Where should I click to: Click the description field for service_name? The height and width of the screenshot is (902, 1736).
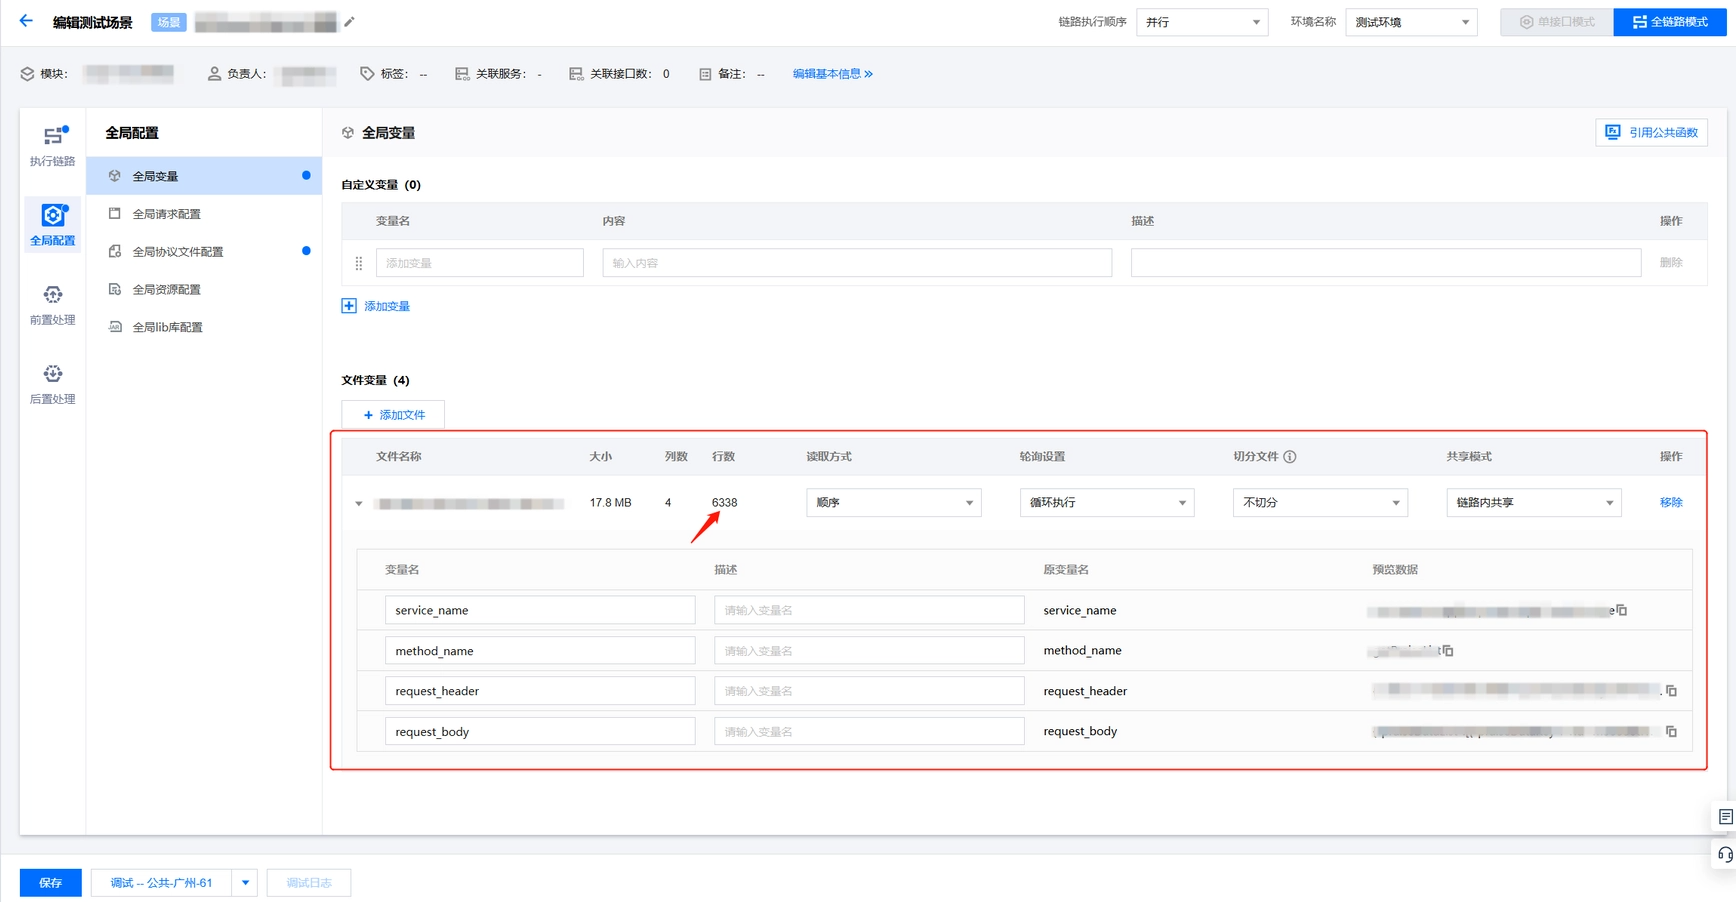pos(869,610)
